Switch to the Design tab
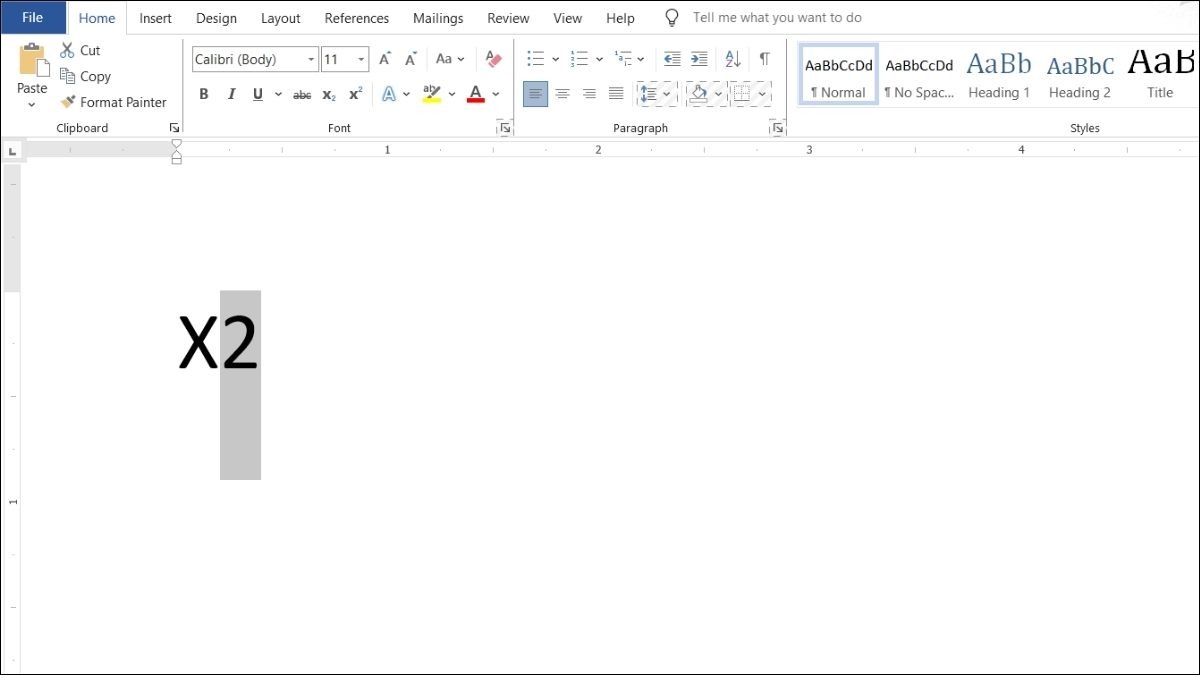 point(217,18)
